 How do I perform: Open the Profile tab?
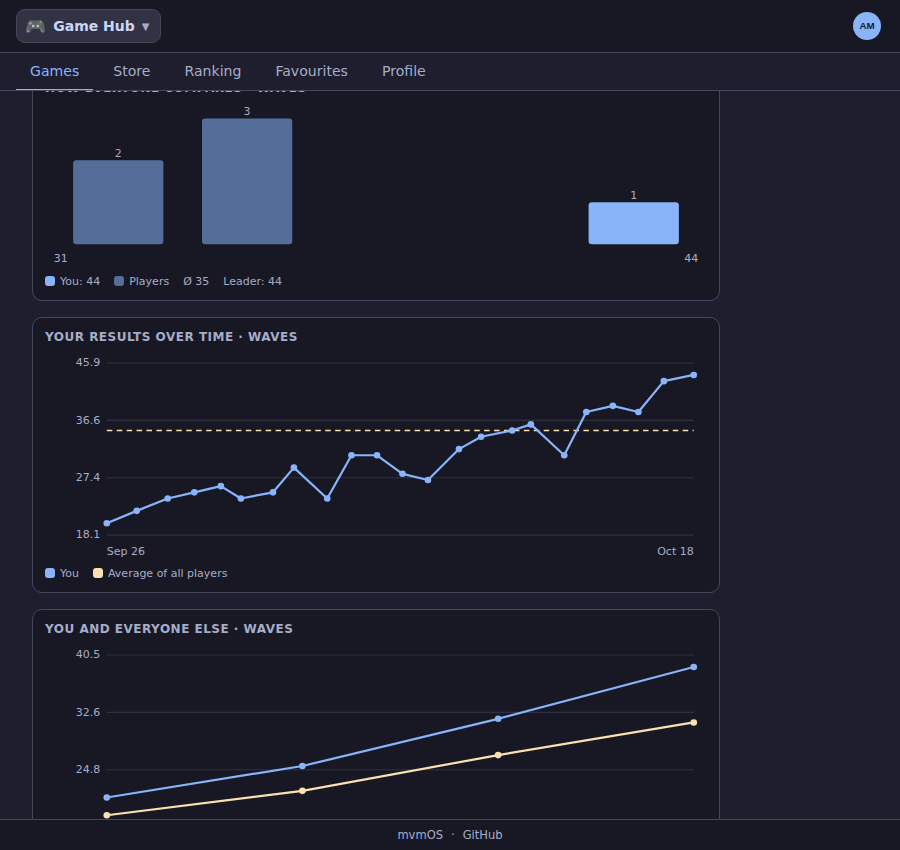point(404,71)
